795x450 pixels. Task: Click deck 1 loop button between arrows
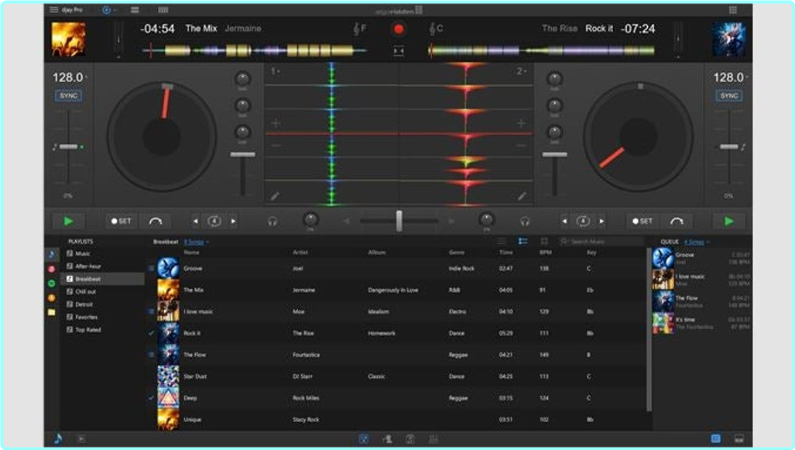point(214,221)
